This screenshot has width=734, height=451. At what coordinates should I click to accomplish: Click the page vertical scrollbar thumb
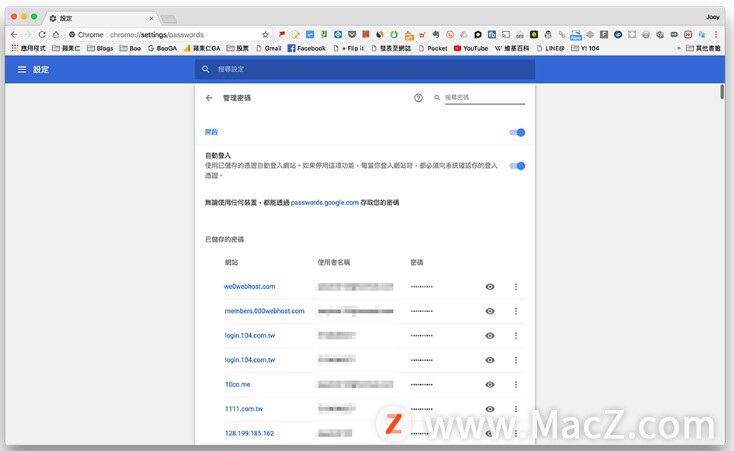pos(722,92)
